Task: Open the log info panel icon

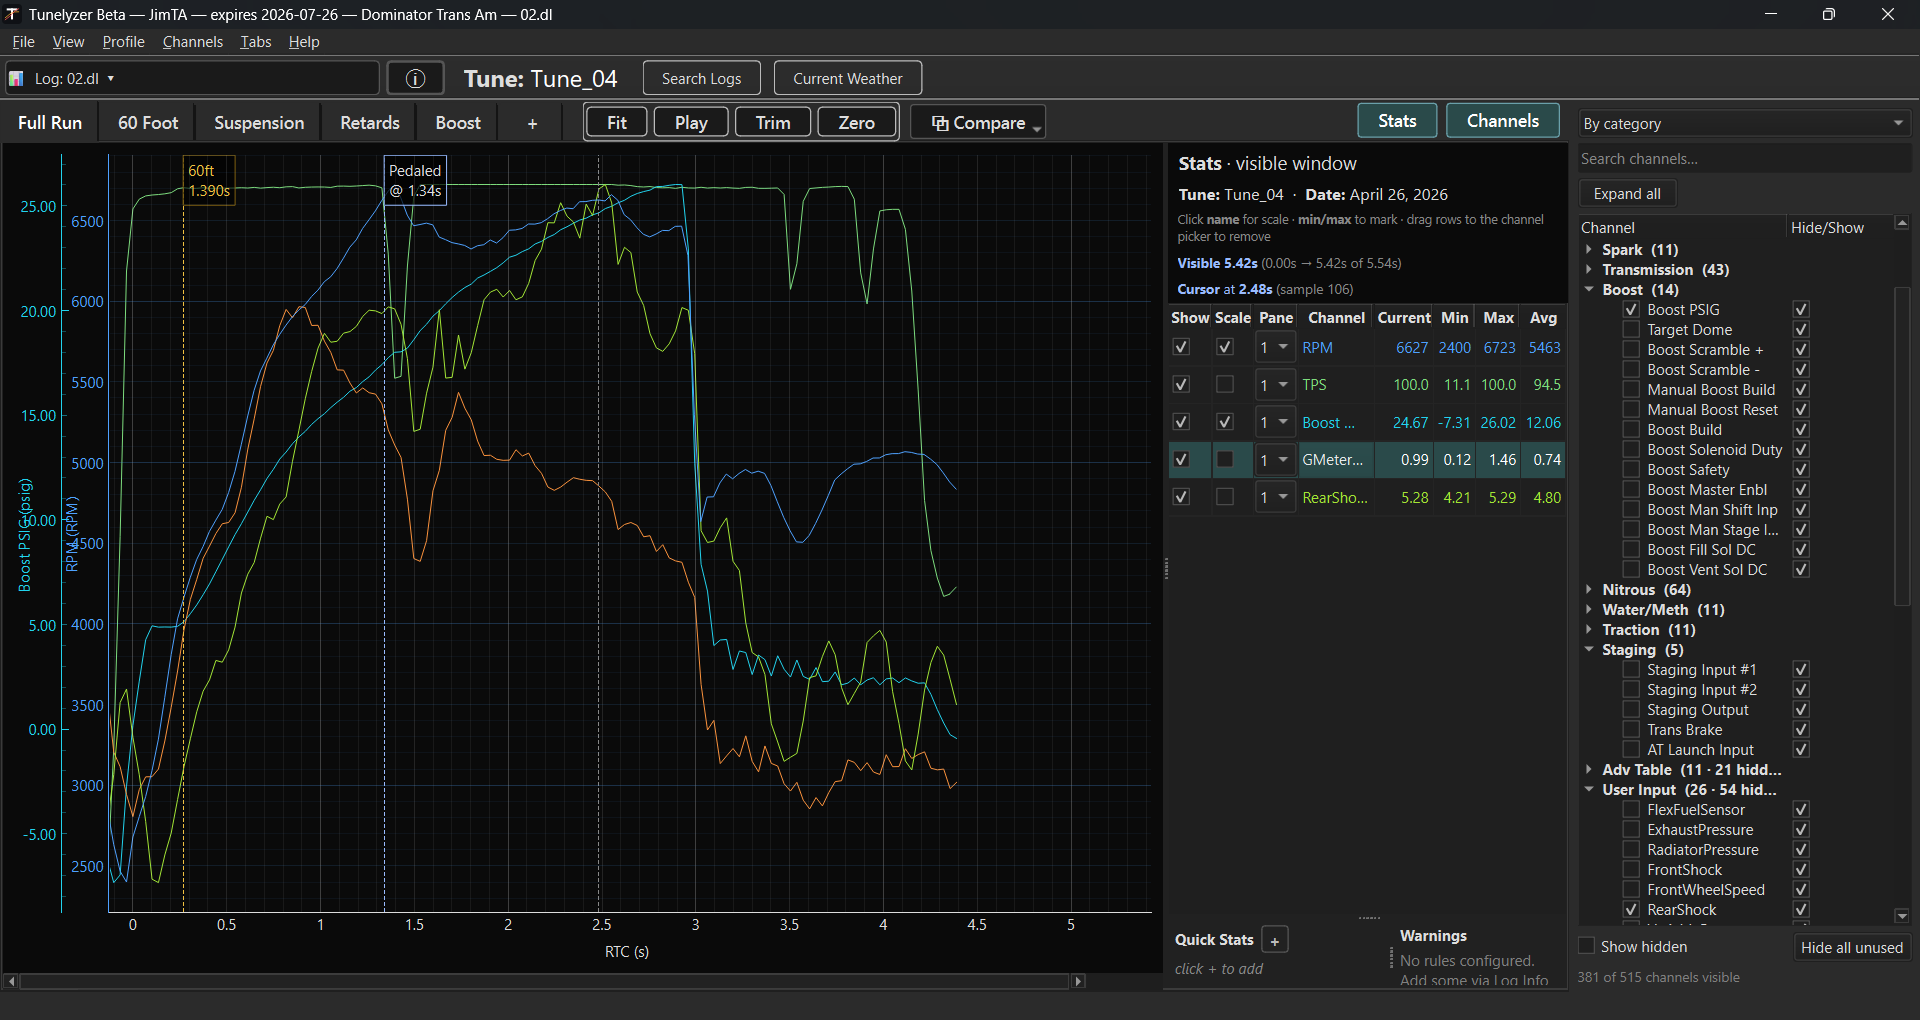Action: point(415,78)
